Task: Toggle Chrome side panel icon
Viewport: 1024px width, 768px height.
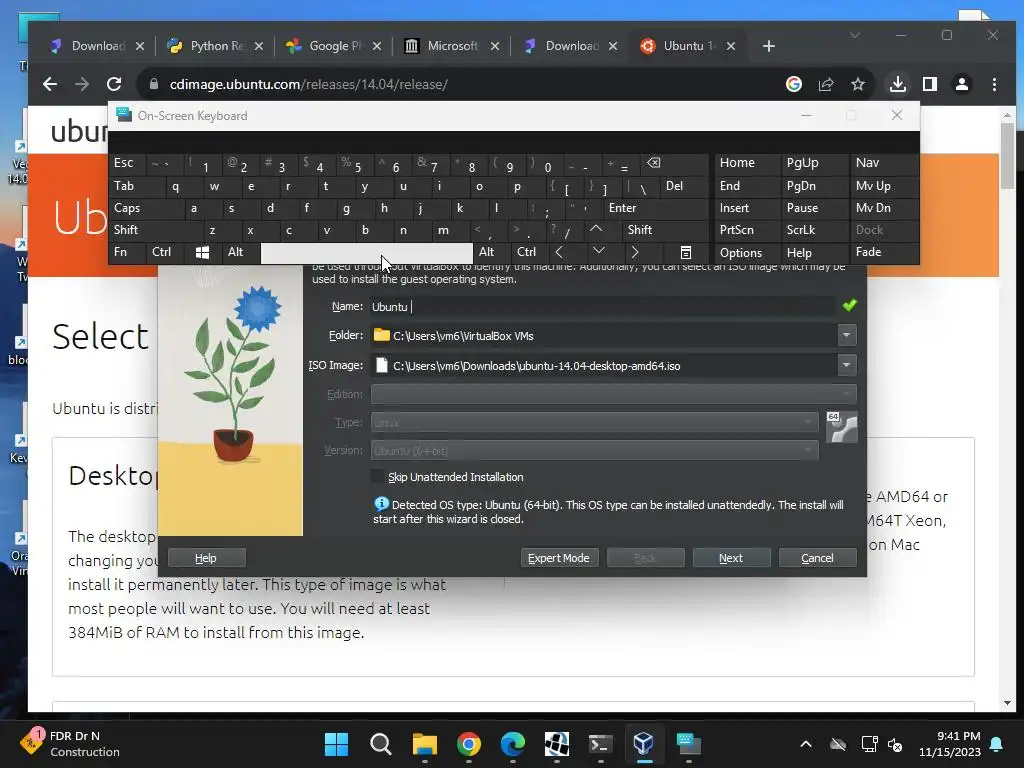Action: 930,84
